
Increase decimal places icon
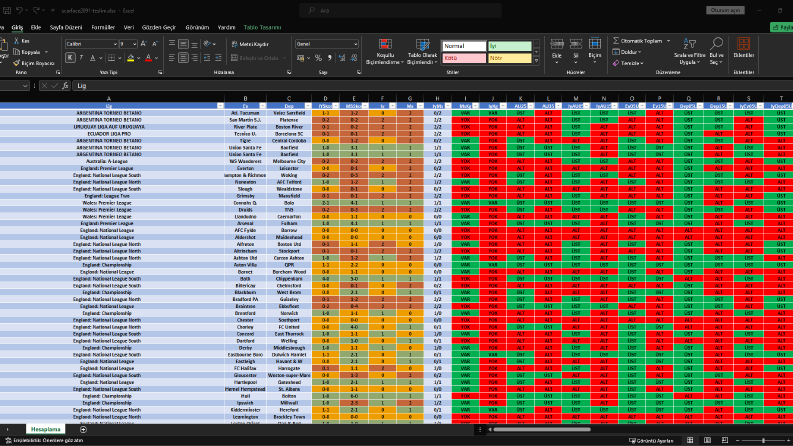point(342,58)
